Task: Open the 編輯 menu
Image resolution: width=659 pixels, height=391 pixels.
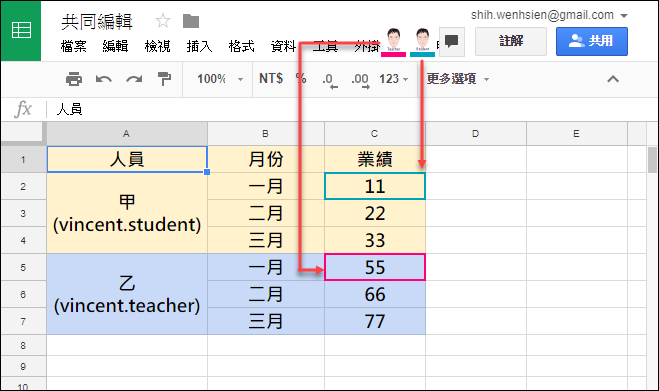Action: [115, 46]
